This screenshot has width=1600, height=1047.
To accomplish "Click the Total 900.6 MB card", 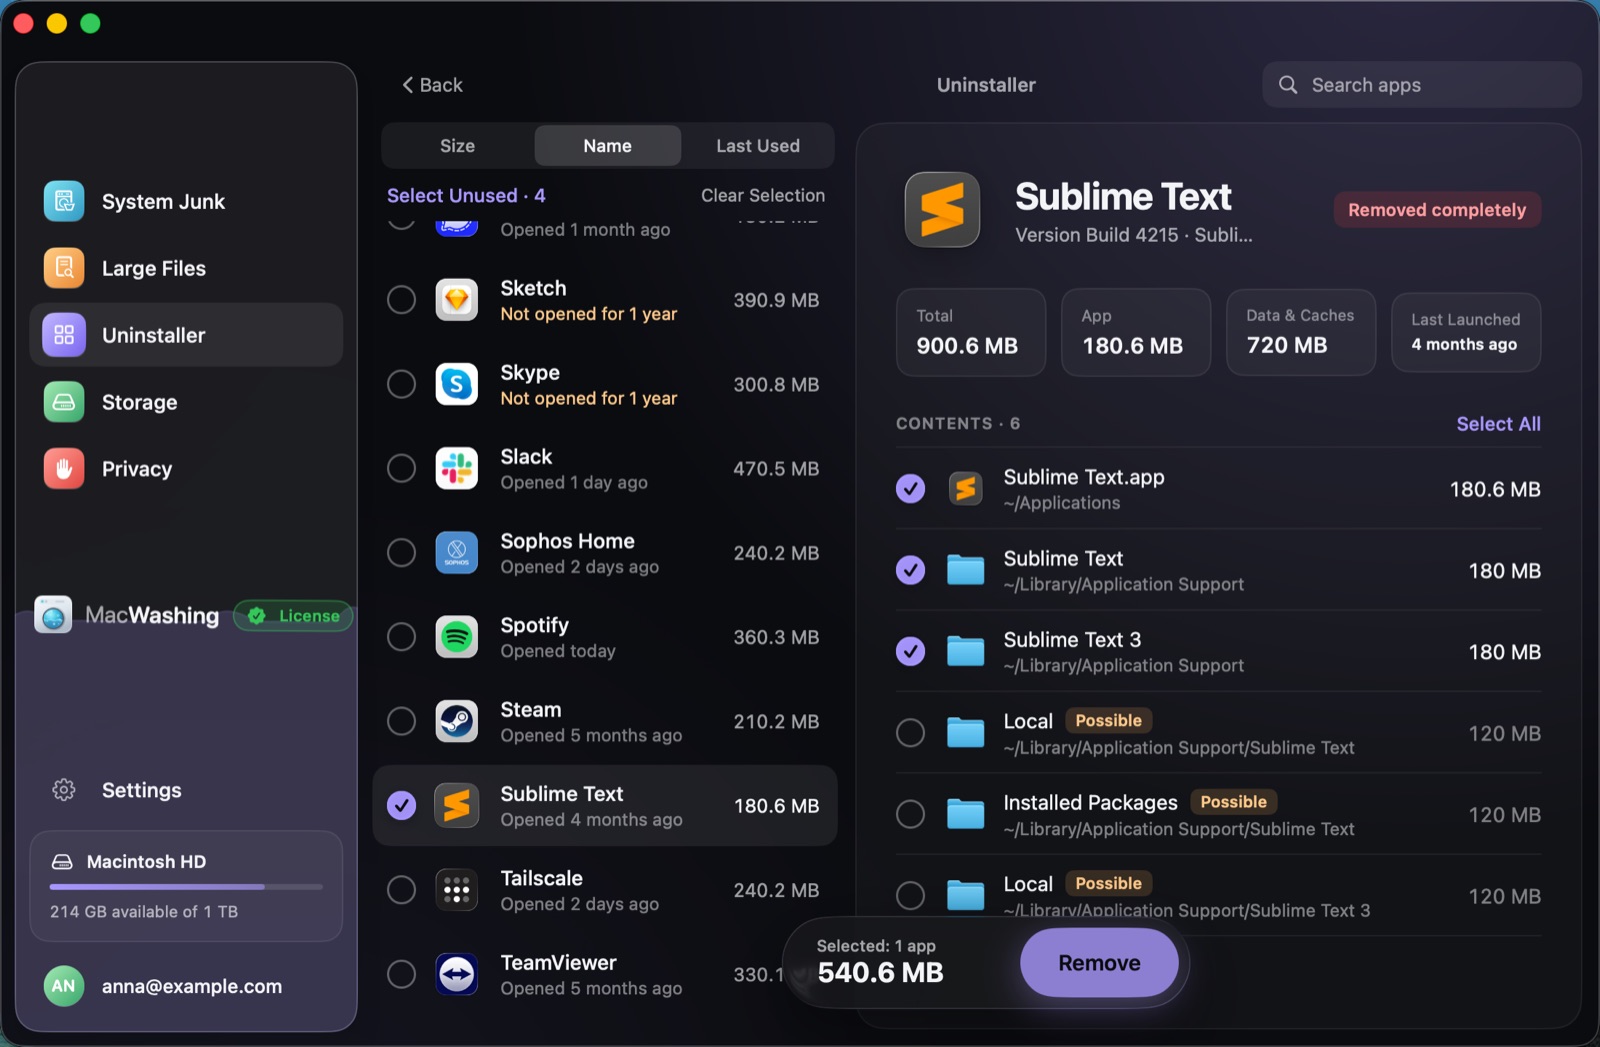I will pyautogui.click(x=971, y=333).
